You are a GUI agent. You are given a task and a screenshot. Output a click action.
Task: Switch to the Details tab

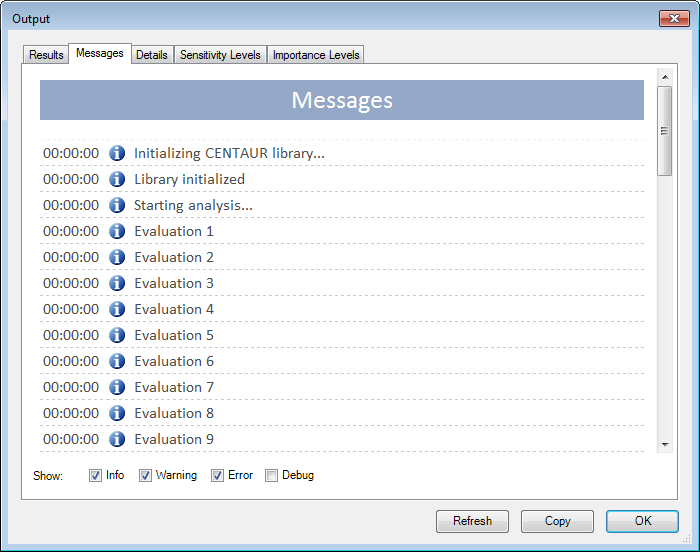[152, 55]
